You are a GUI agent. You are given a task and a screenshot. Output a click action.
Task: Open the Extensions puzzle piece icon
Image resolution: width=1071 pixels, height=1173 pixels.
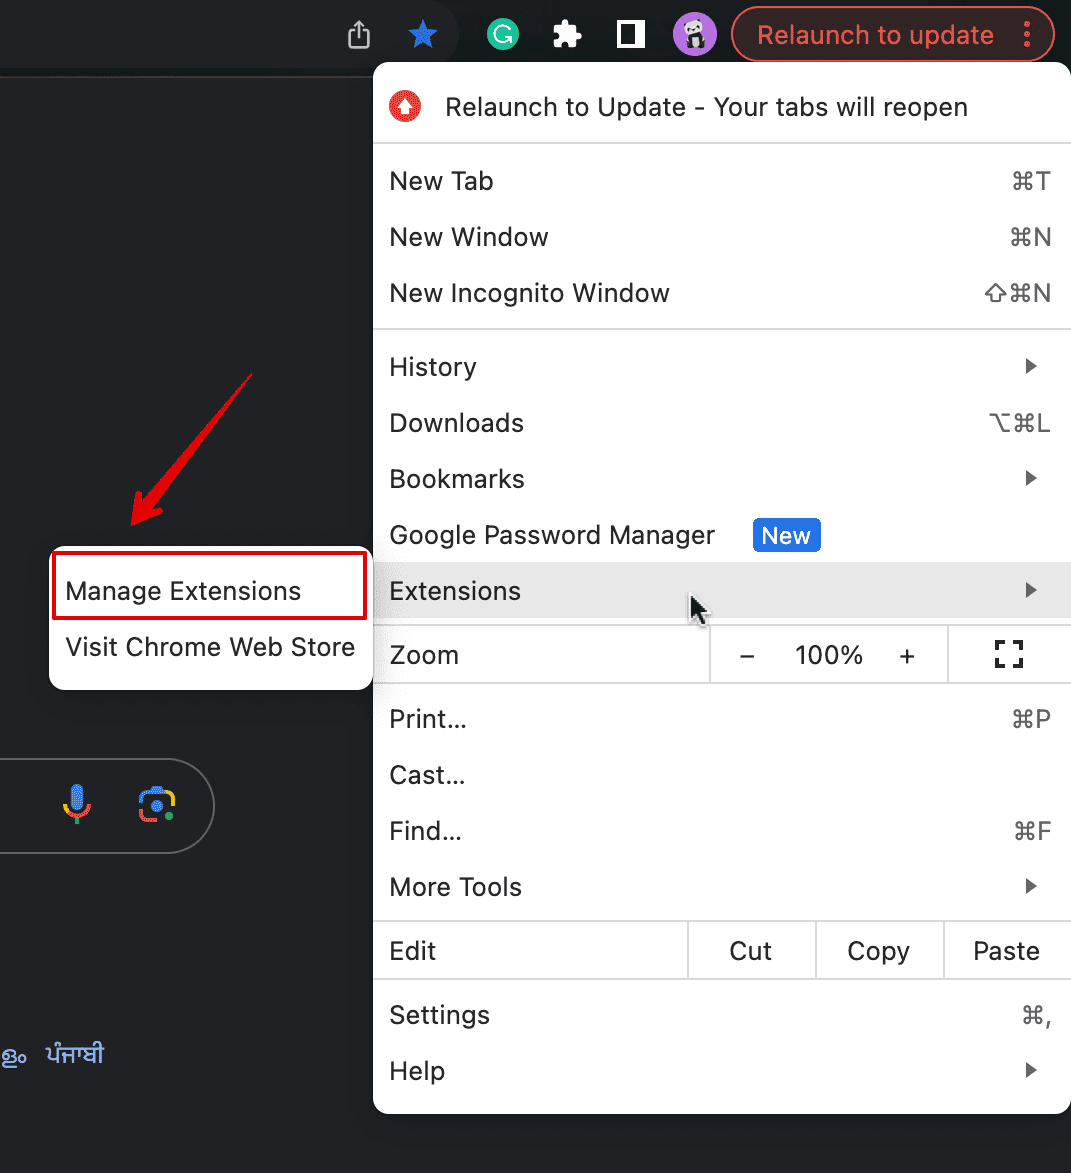click(567, 35)
